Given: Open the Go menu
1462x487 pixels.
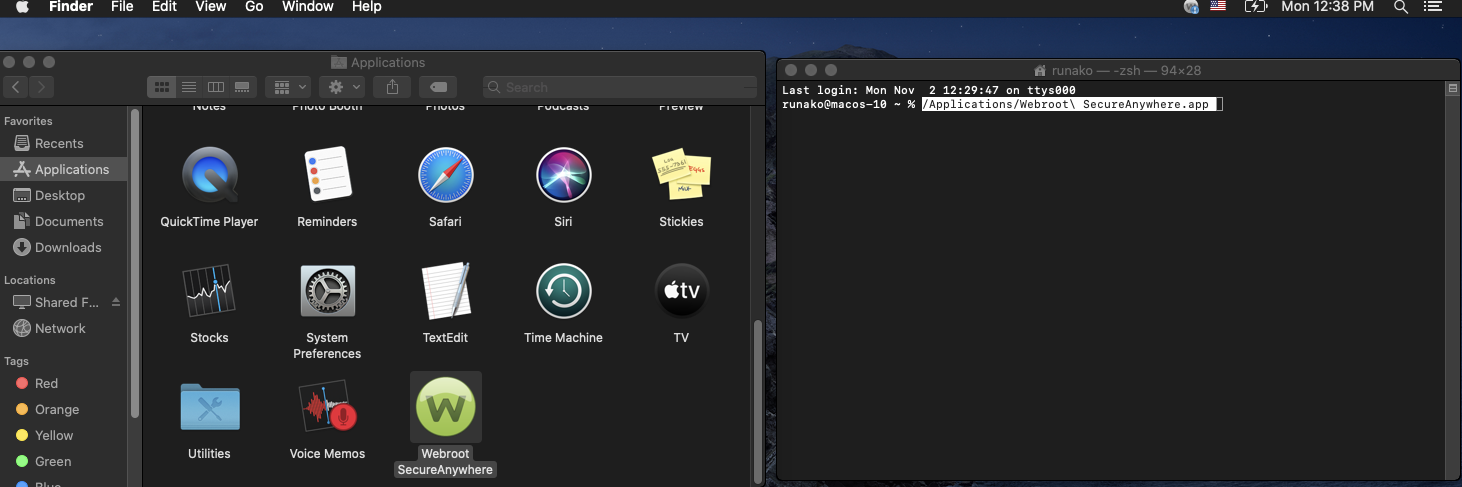Looking at the screenshot, I should click(254, 7).
